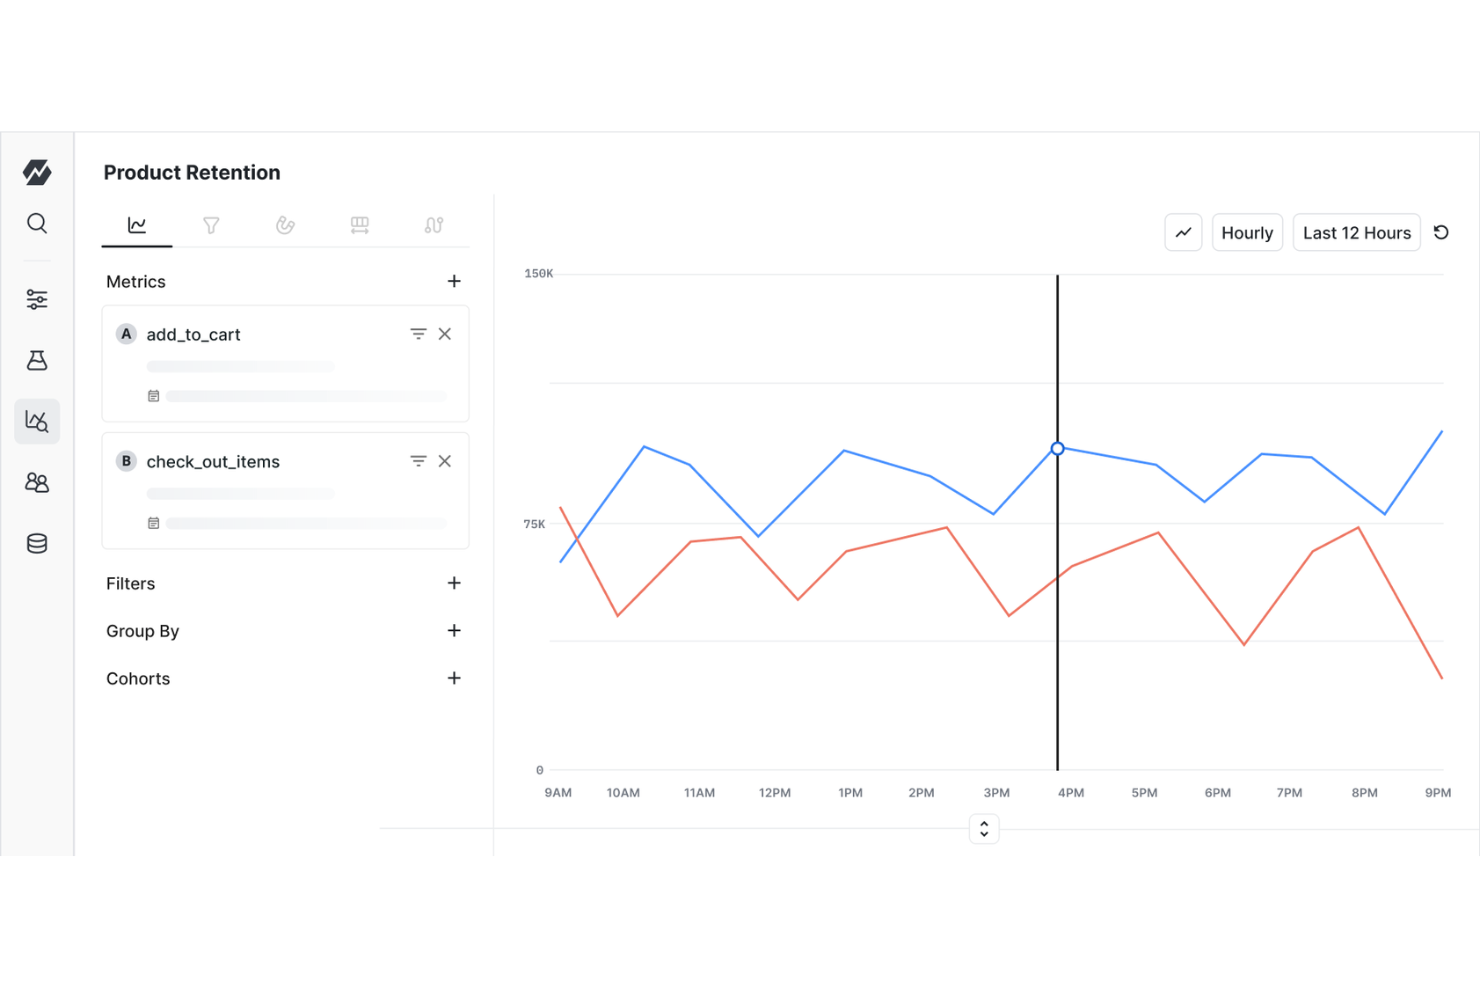Open the database icon in sidebar
The height and width of the screenshot is (987, 1480).
pos(37,543)
